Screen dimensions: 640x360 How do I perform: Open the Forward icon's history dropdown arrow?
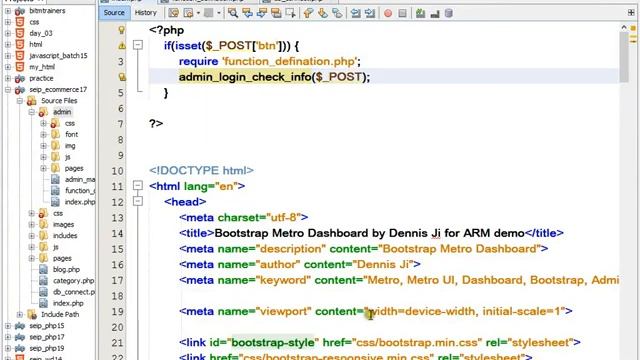(219, 13)
